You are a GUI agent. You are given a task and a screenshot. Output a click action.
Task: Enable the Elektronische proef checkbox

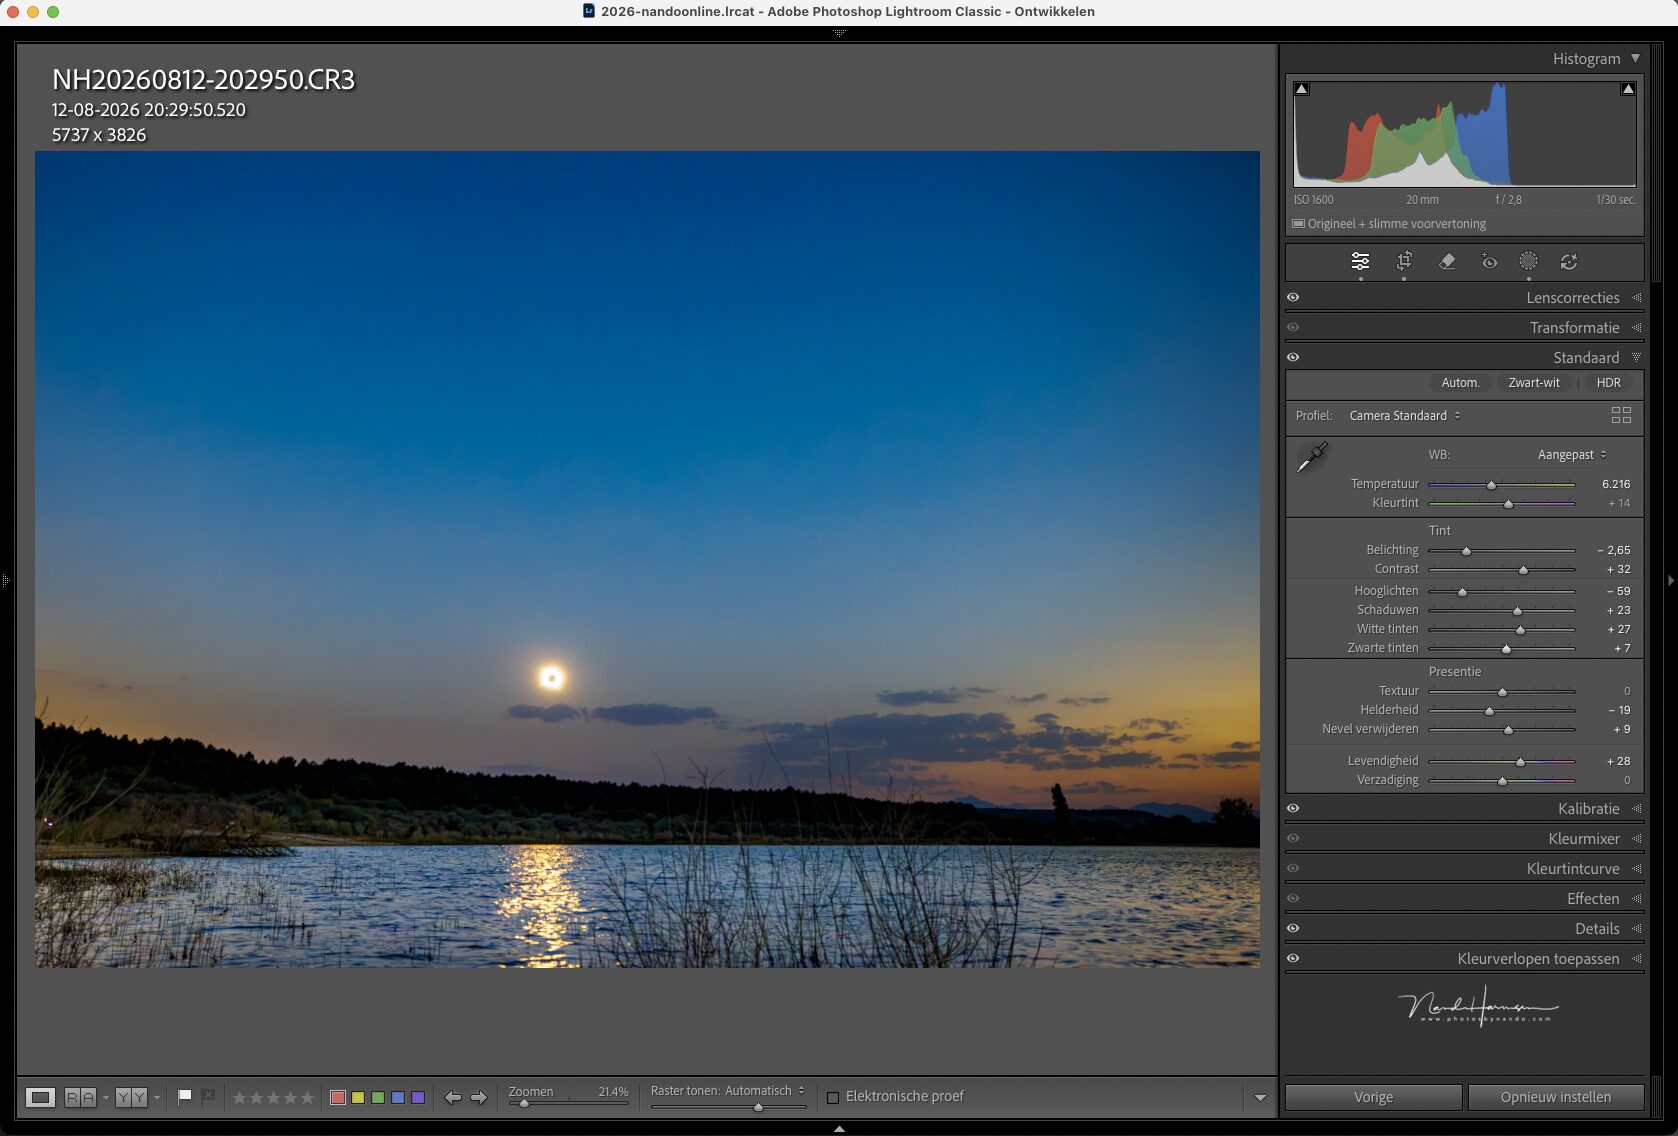[833, 1097]
